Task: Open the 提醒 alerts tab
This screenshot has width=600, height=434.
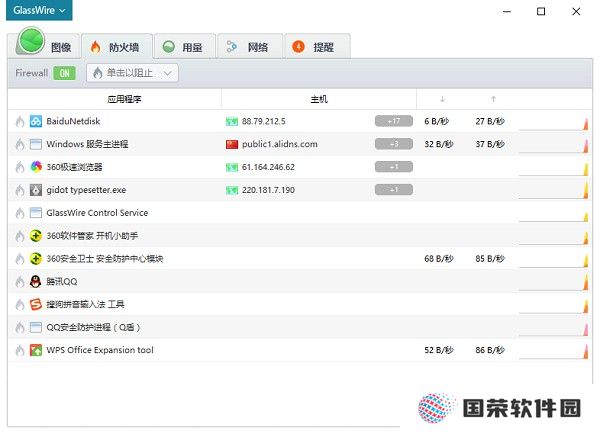Action: 317,47
